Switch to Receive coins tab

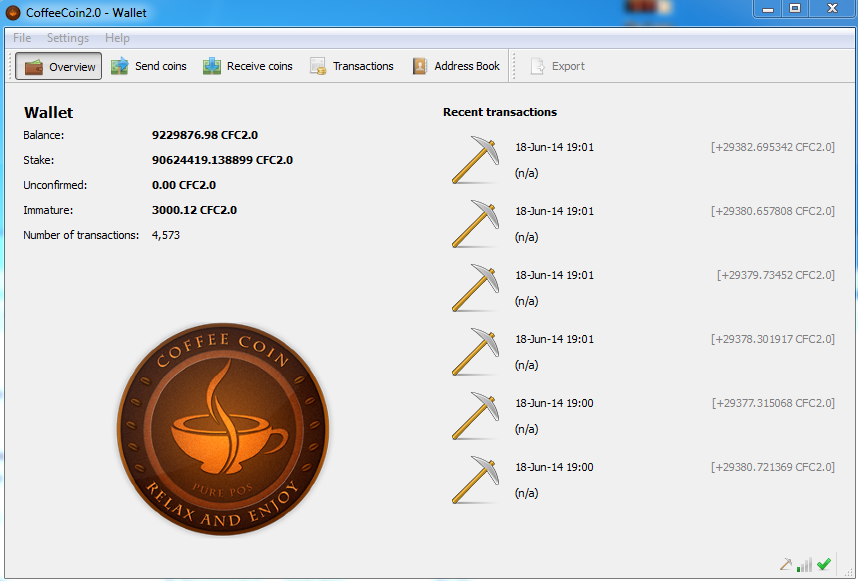pos(248,66)
